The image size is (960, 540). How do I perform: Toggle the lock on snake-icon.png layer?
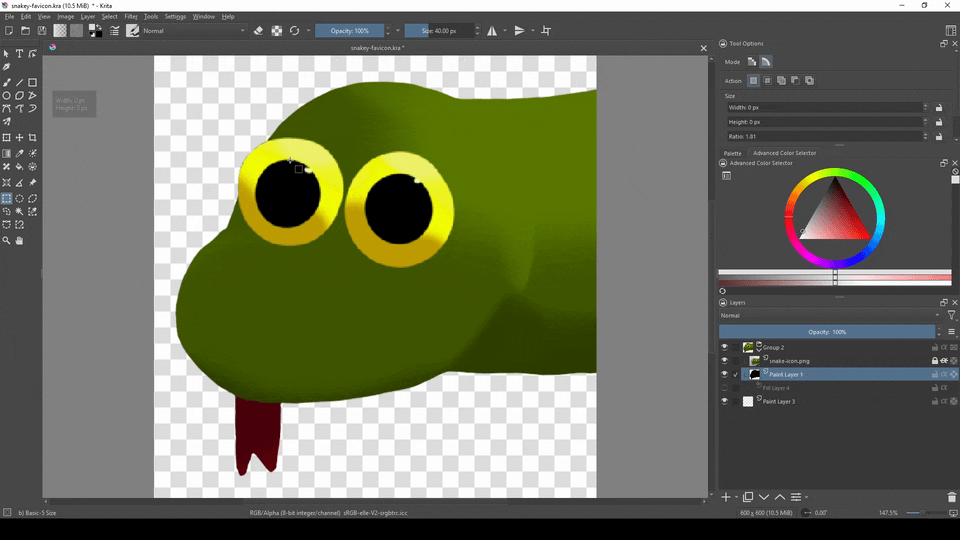click(x=935, y=361)
